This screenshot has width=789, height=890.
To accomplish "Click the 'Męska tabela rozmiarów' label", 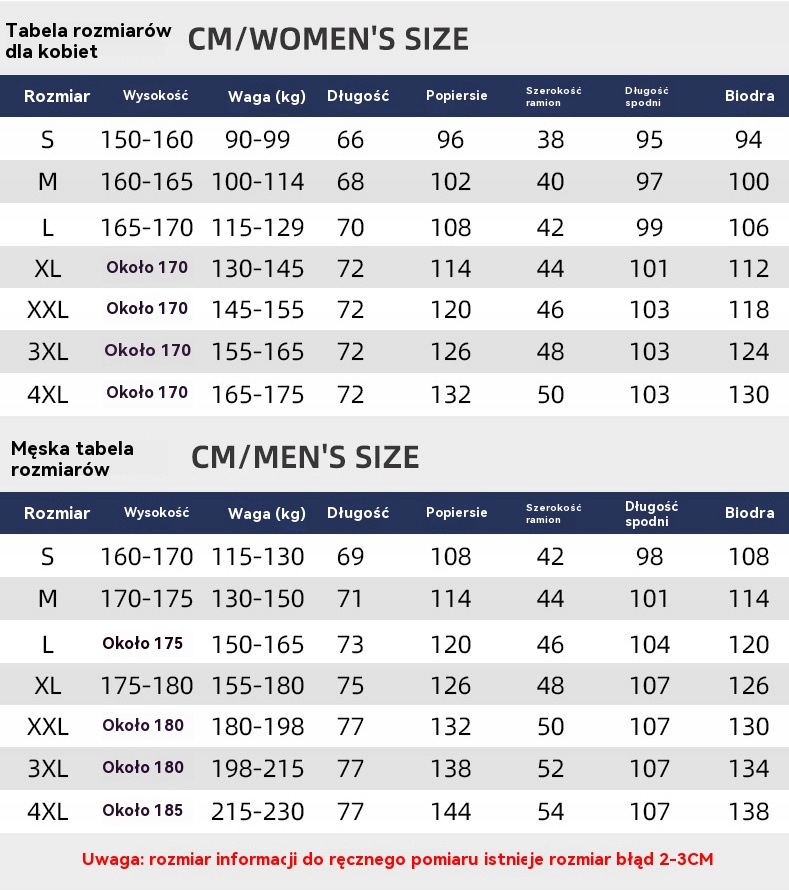I will point(72,459).
